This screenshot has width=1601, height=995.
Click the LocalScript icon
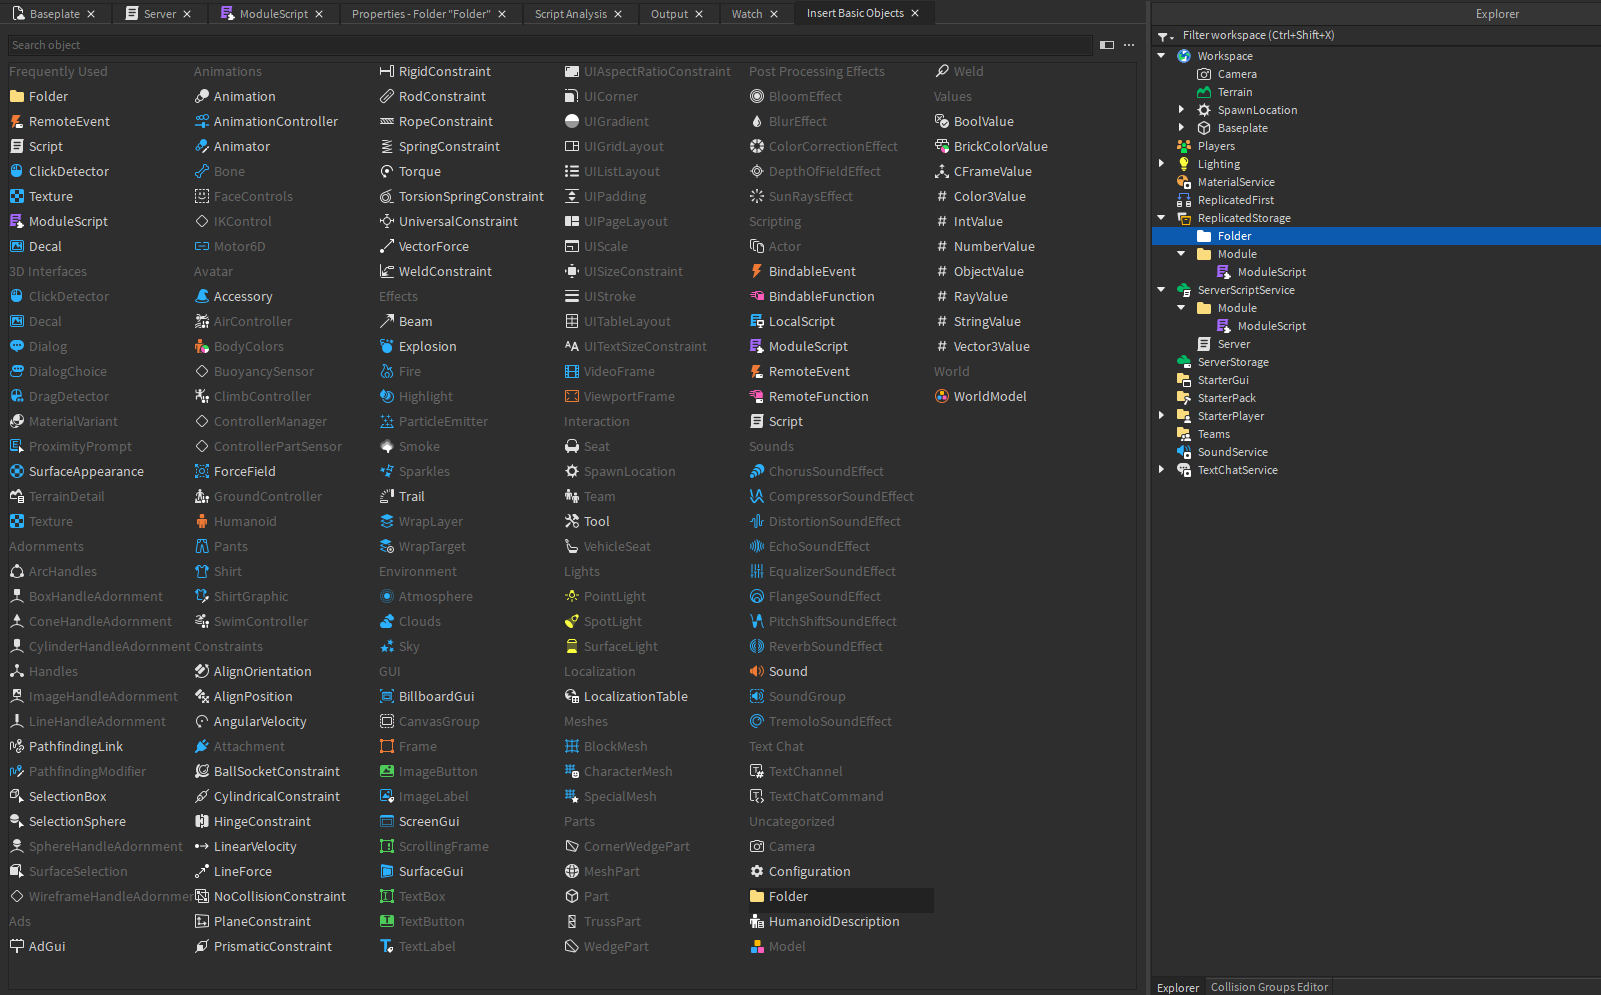point(757,322)
